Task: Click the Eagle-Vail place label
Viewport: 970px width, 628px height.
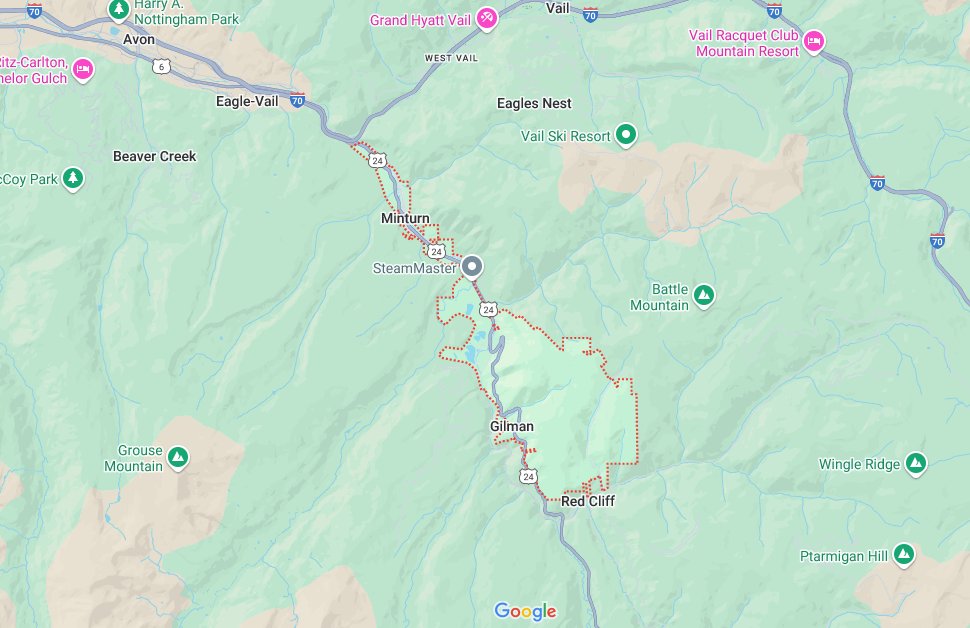Action: point(247,101)
